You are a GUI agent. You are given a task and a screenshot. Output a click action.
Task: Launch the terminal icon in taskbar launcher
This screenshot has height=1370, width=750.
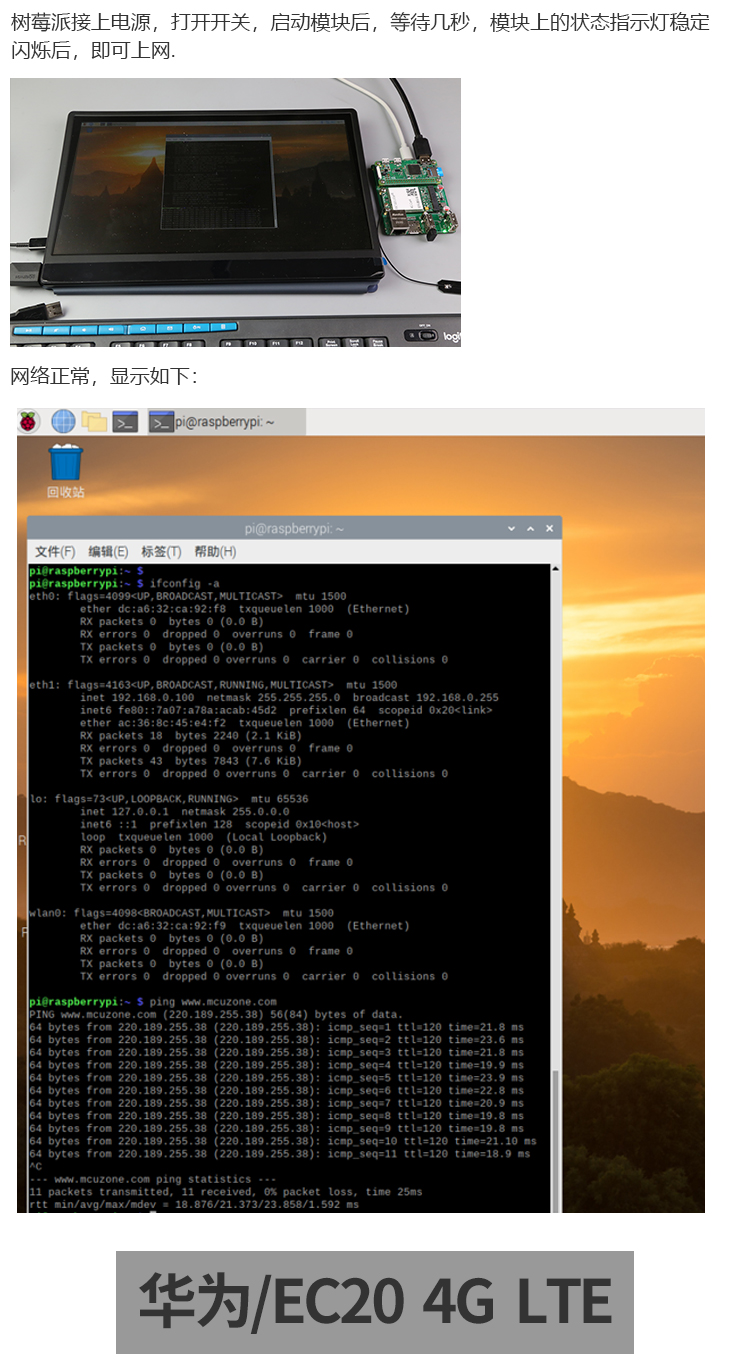pyautogui.click(x=125, y=422)
